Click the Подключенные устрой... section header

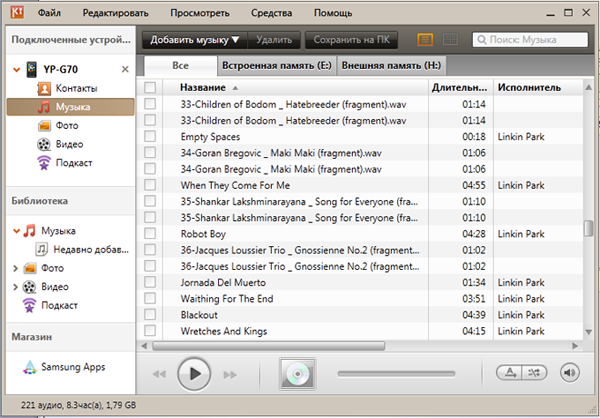click(71, 40)
